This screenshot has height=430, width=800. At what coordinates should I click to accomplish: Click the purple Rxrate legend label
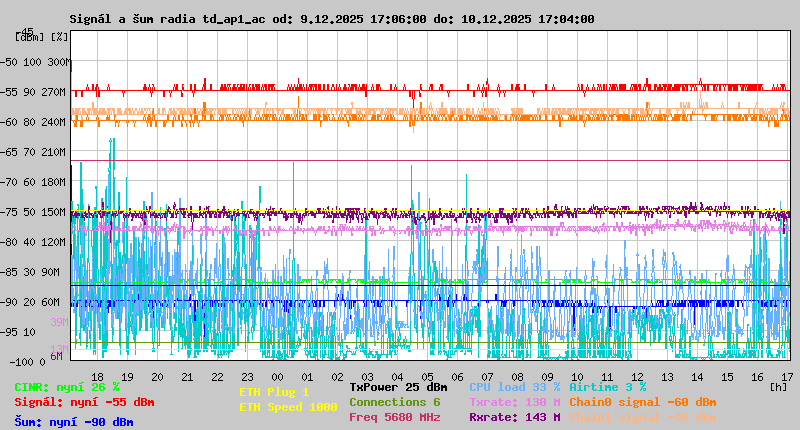tap(514, 417)
